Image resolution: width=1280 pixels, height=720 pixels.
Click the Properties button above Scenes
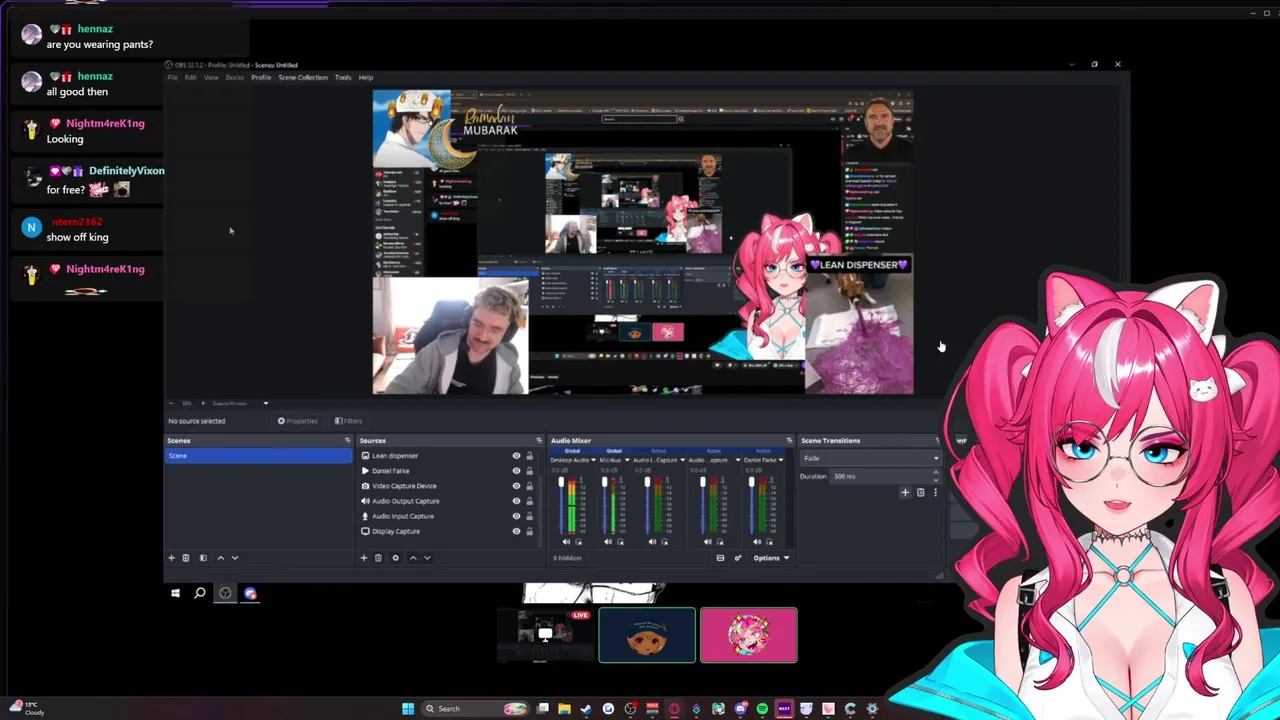[298, 421]
